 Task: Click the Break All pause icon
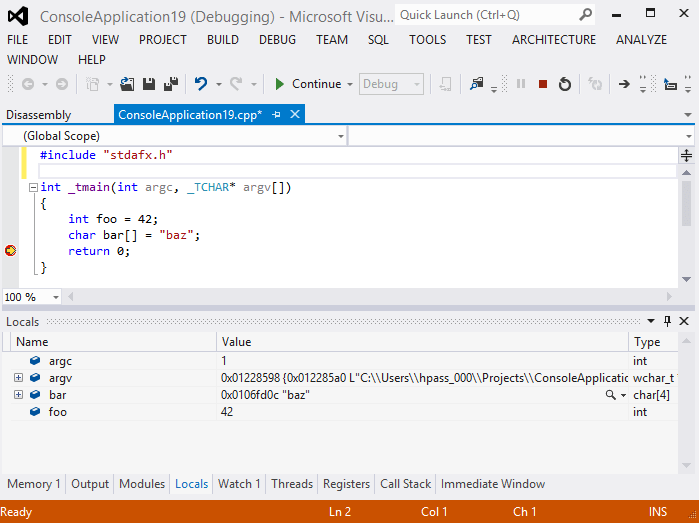tap(521, 84)
